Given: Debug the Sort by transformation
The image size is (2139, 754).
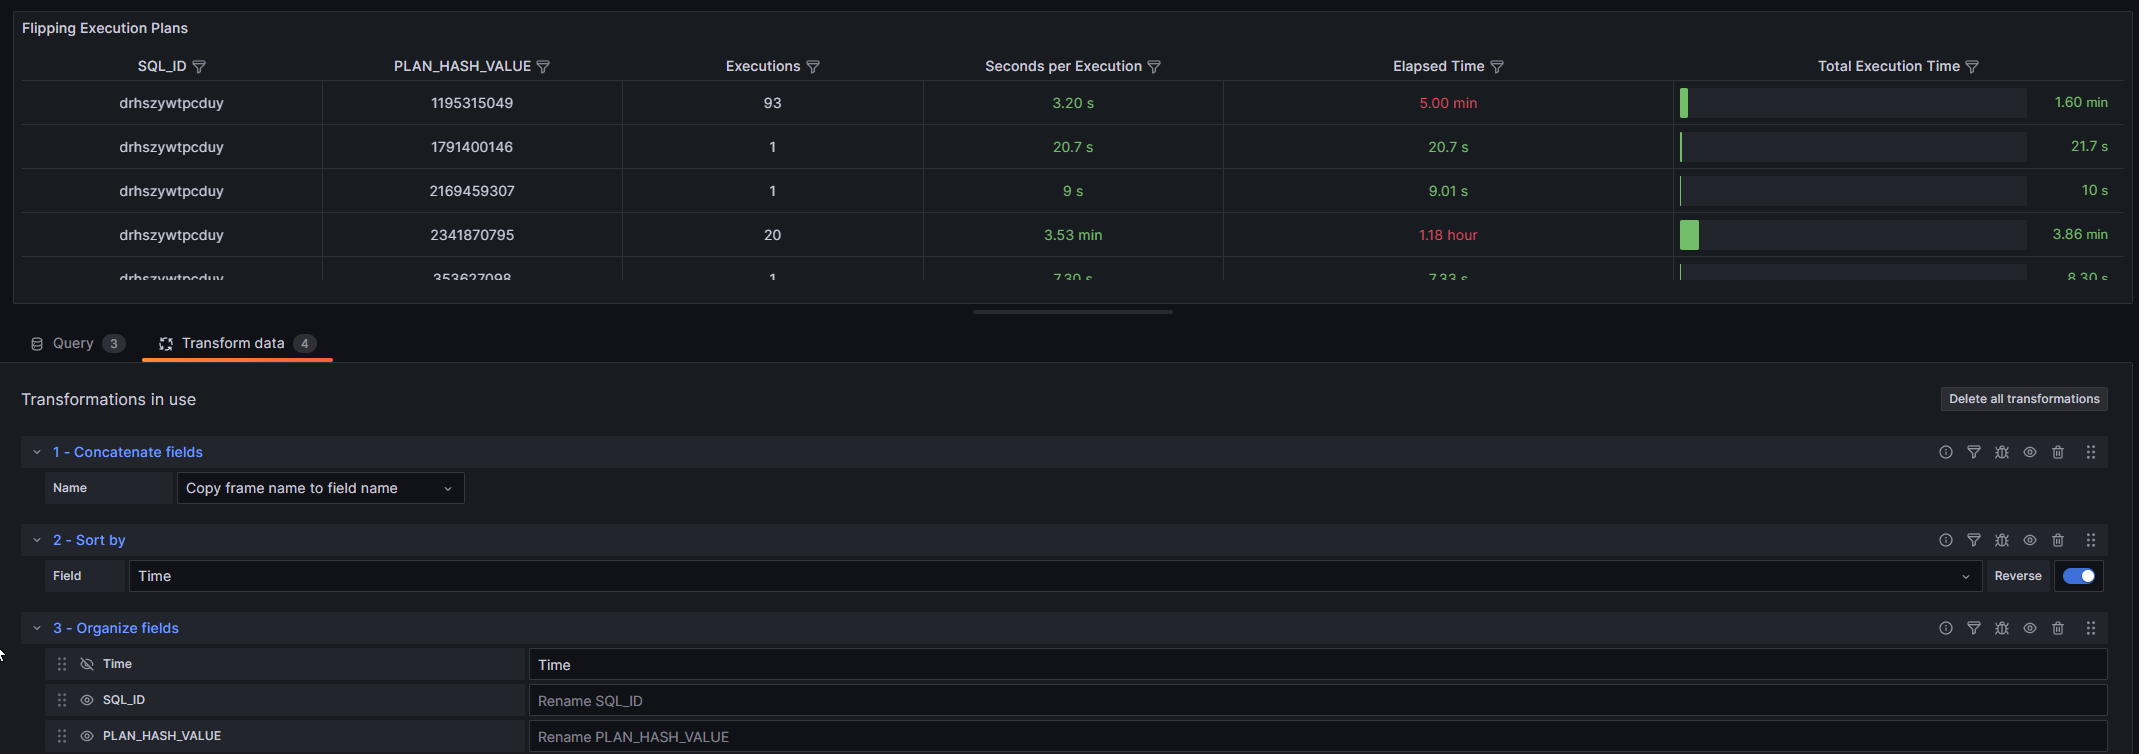Looking at the screenshot, I should tap(2002, 540).
